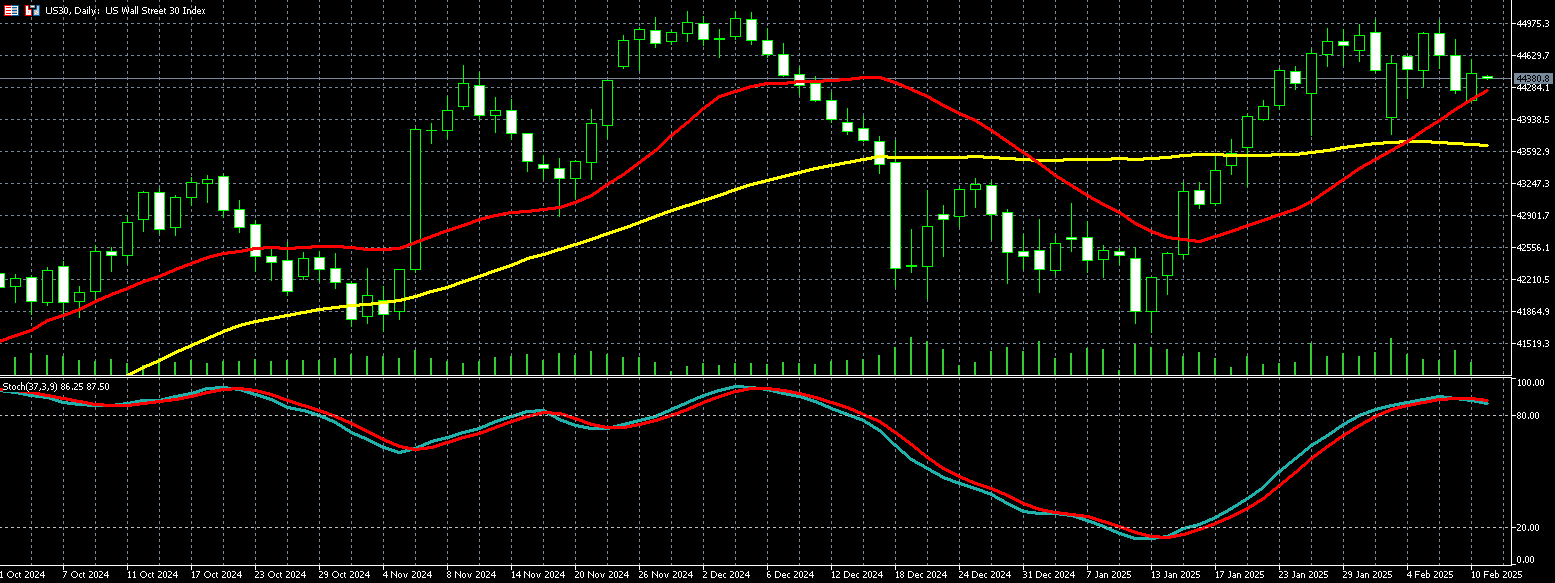
Task: Click the 44975.3 price scale label
Action: [1532, 23]
